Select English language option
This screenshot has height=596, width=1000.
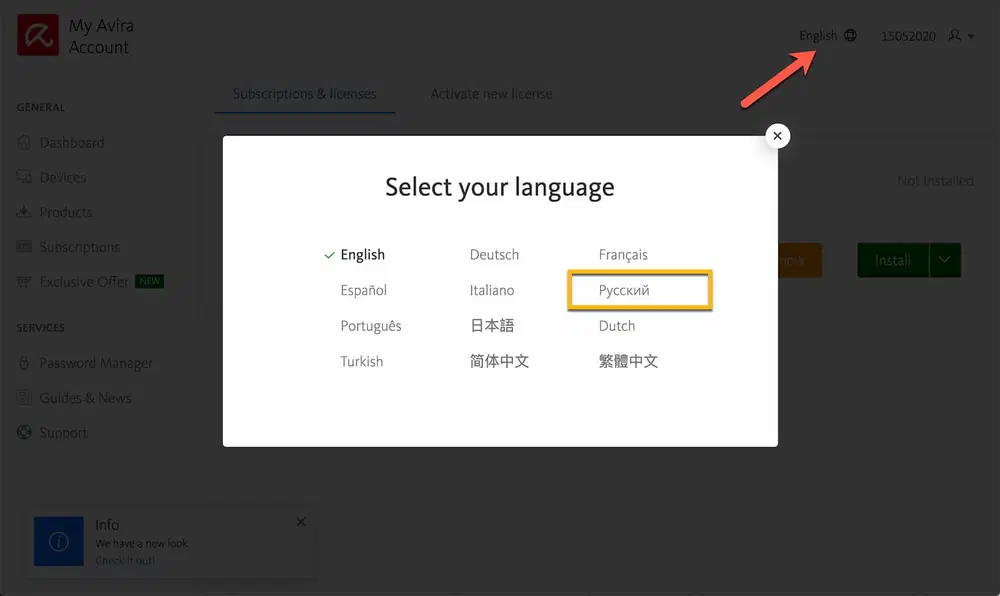coord(362,255)
